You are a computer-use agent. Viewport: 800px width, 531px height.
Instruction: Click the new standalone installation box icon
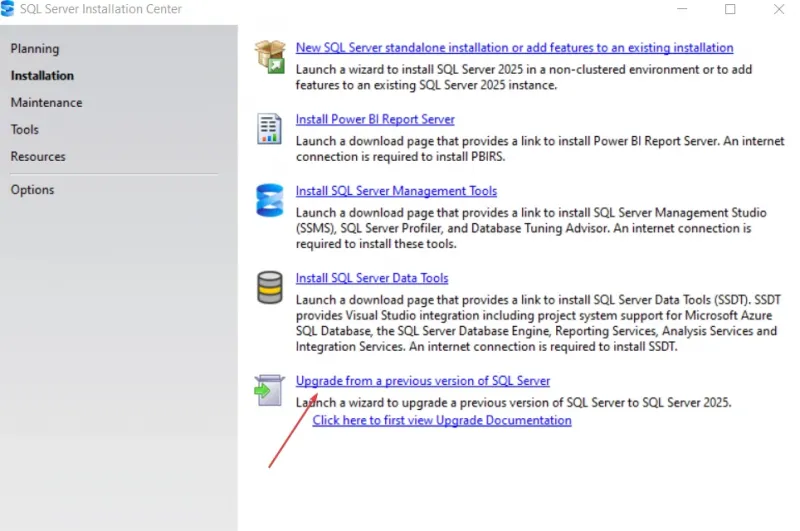point(270,57)
